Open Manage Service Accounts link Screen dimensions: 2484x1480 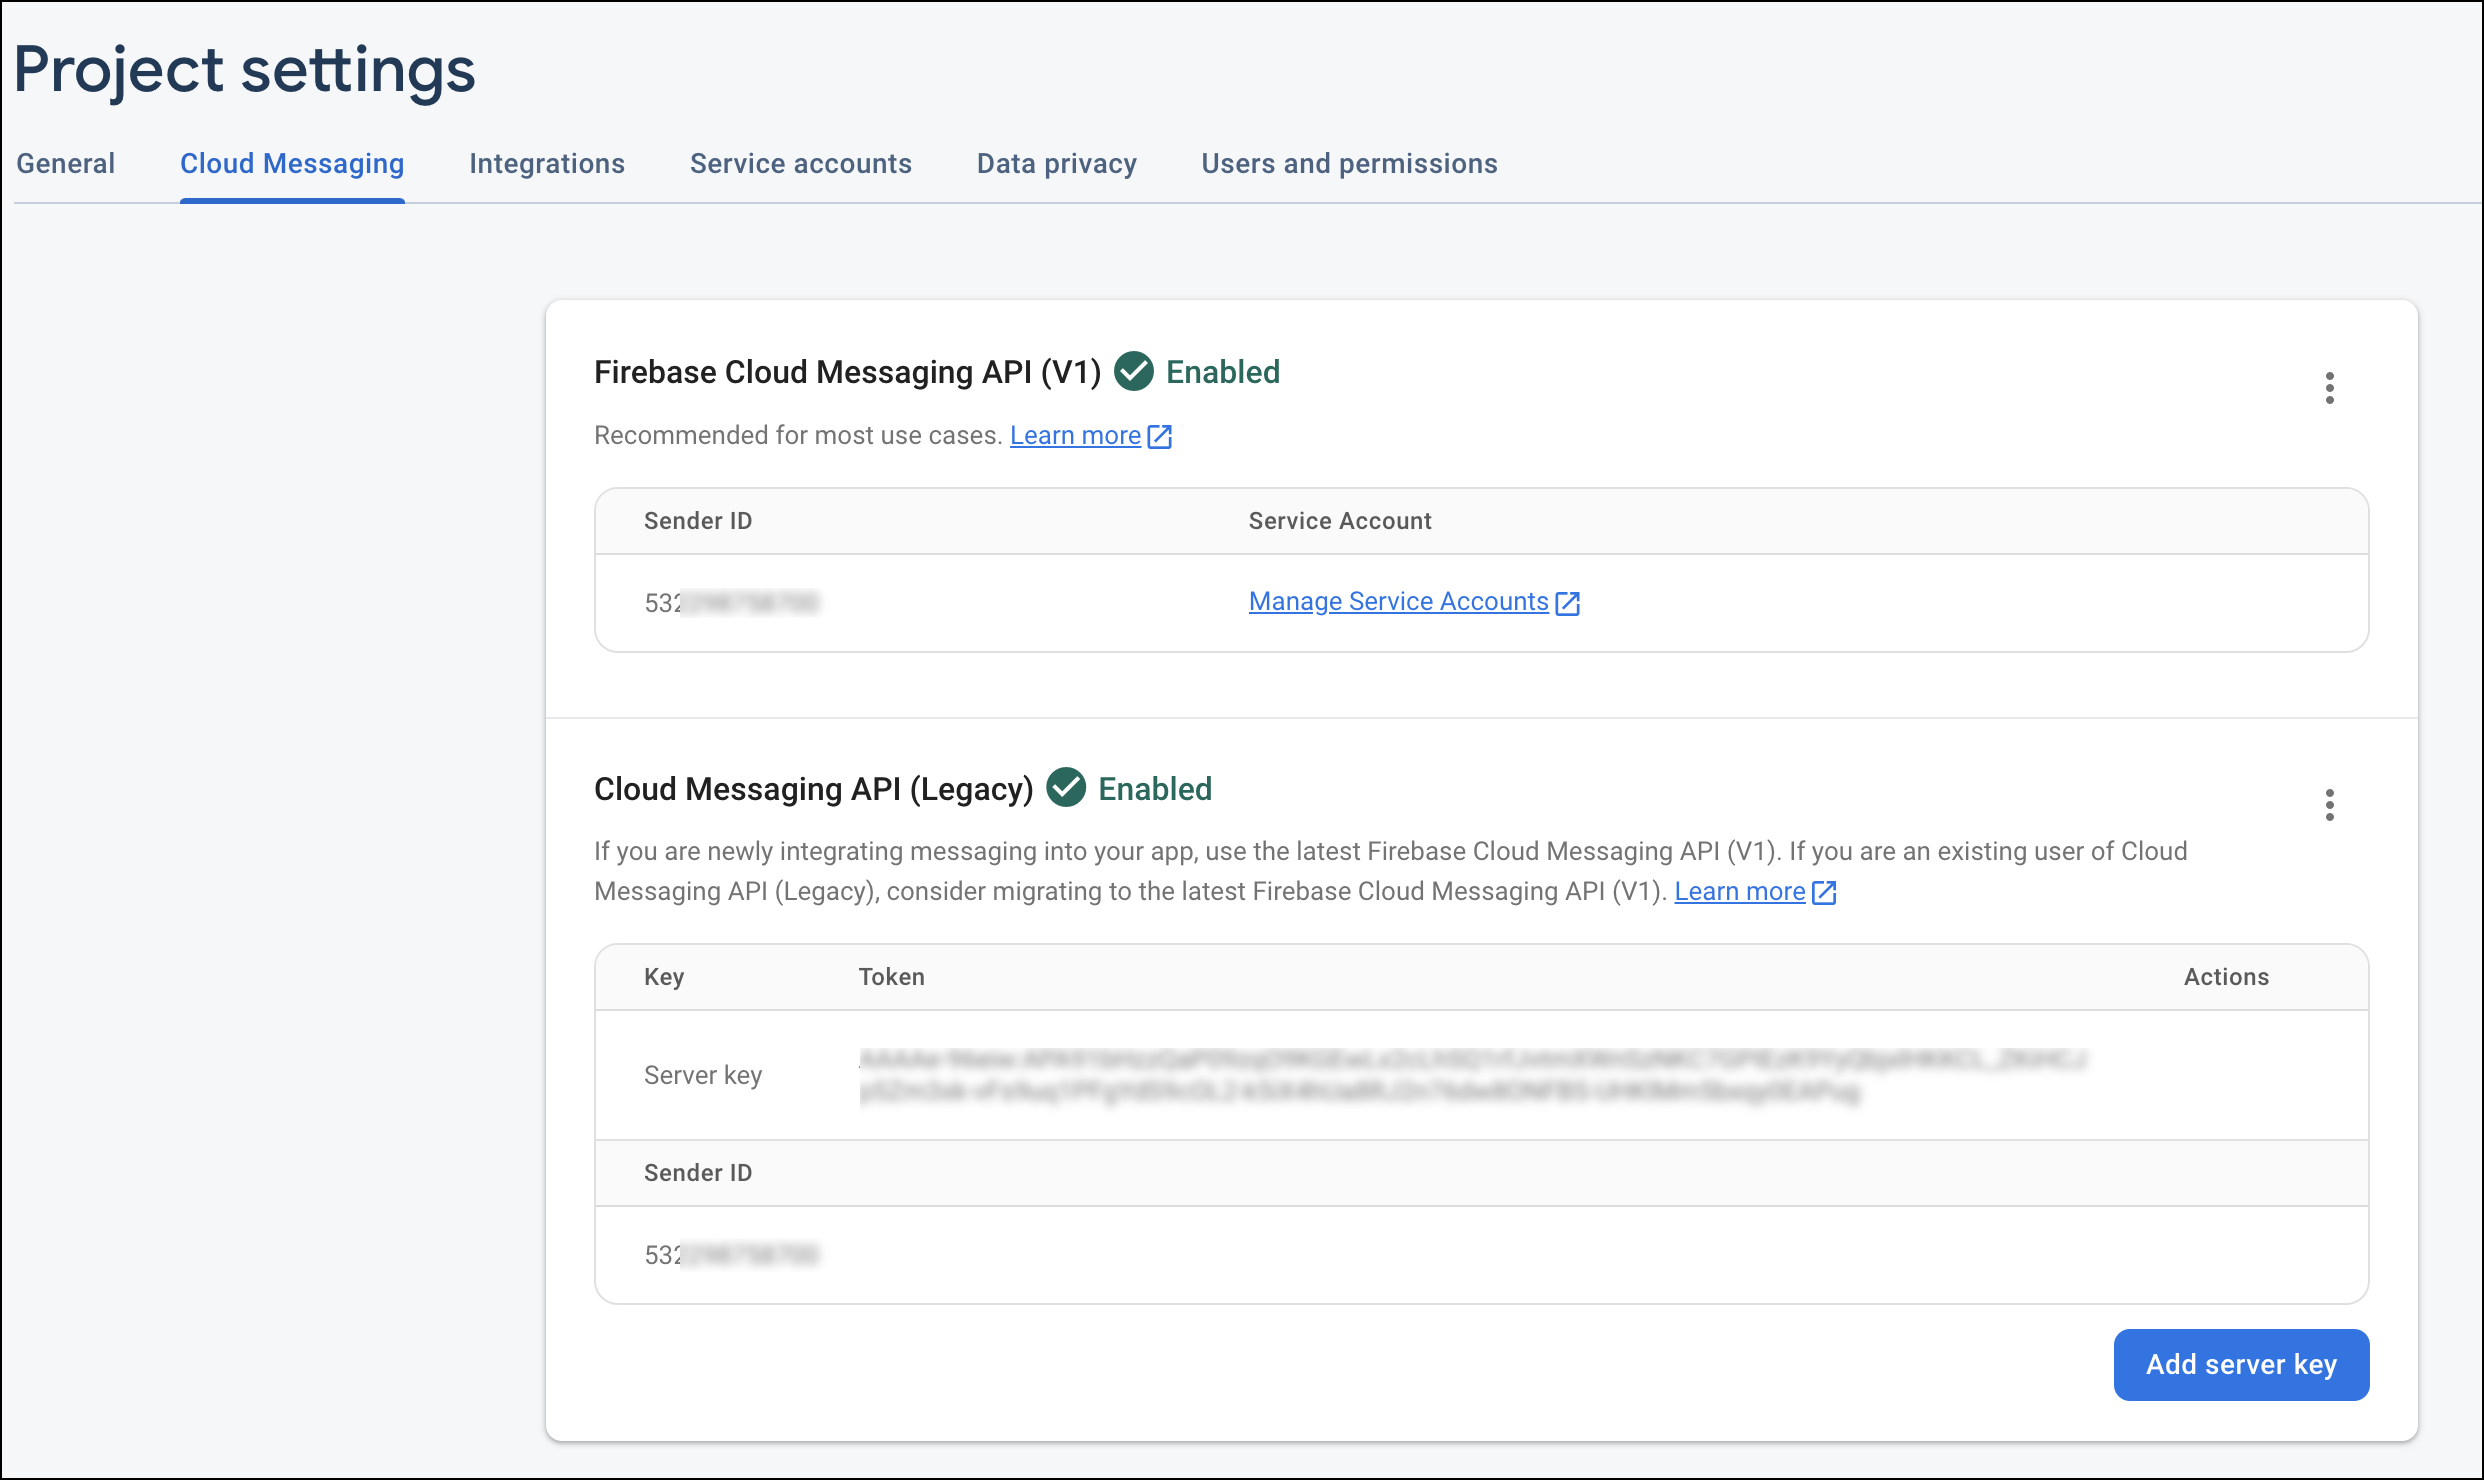pos(1398,602)
